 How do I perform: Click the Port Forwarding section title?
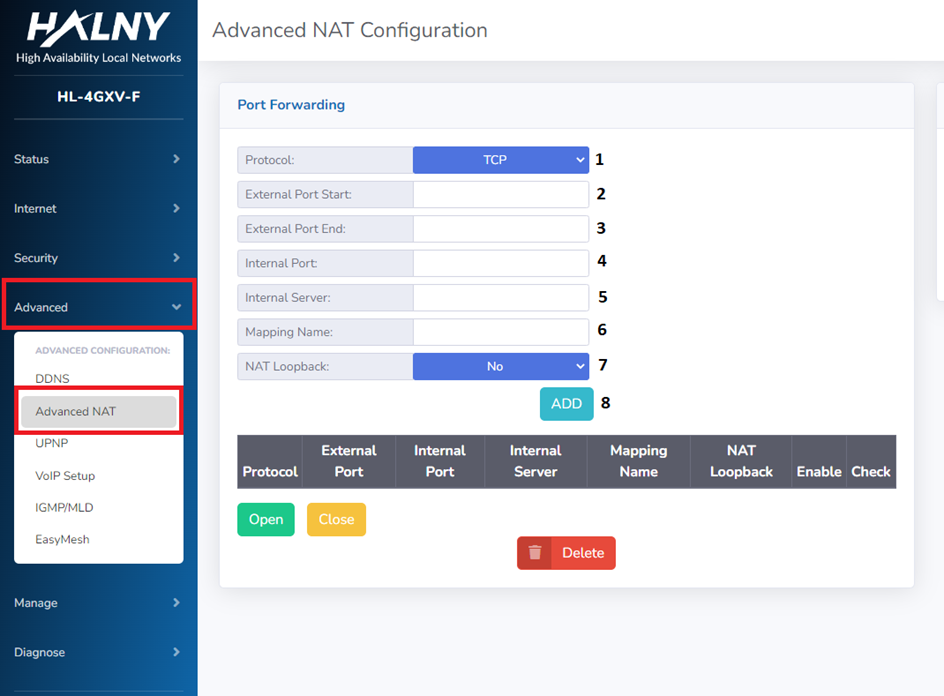click(x=291, y=105)
